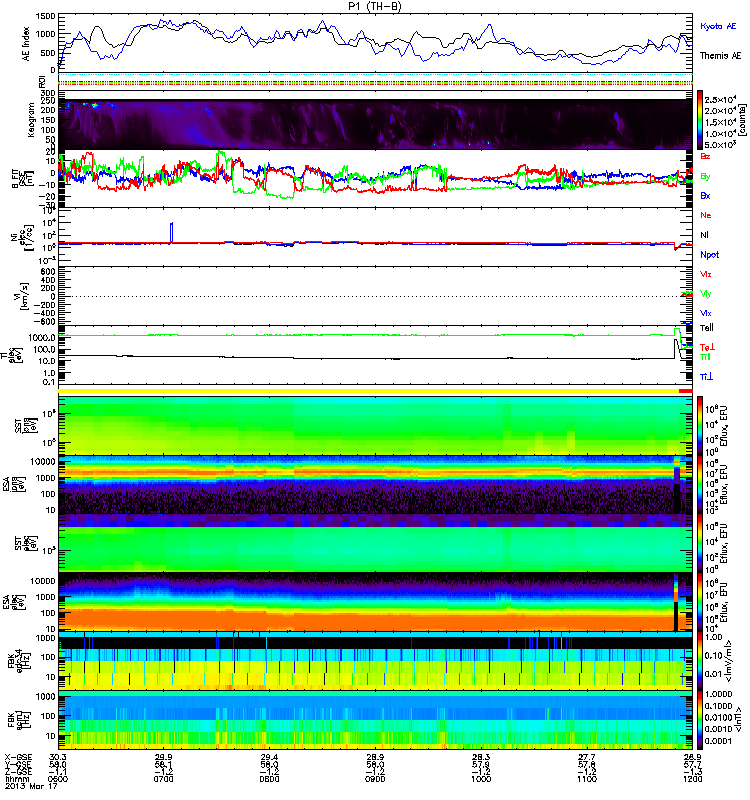750x800 pixels.
Task: Click the red Bz legend label
Action: click(705, 156)
